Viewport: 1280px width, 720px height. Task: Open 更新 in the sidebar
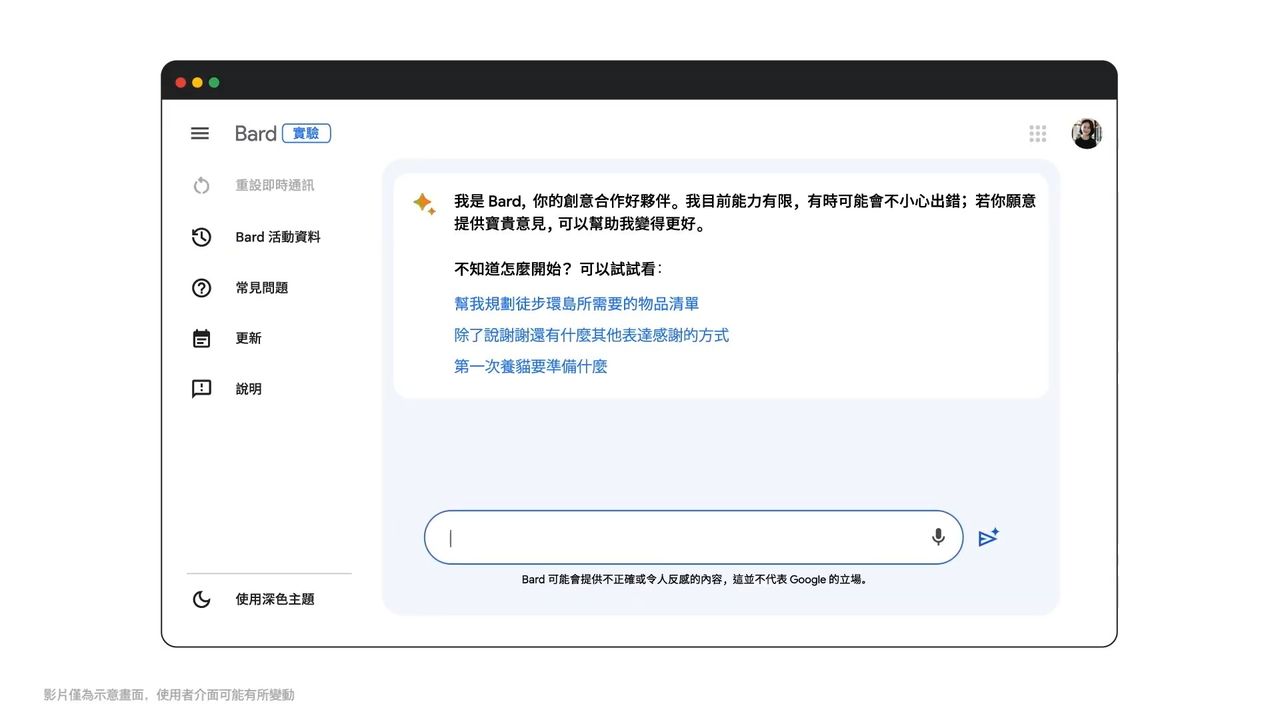click(248, 338)
